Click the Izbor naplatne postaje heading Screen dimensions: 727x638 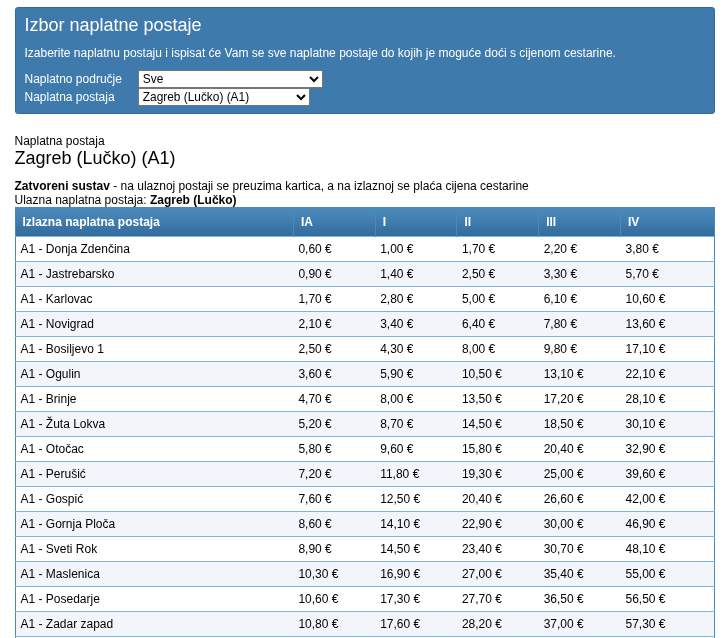point(113,26)
